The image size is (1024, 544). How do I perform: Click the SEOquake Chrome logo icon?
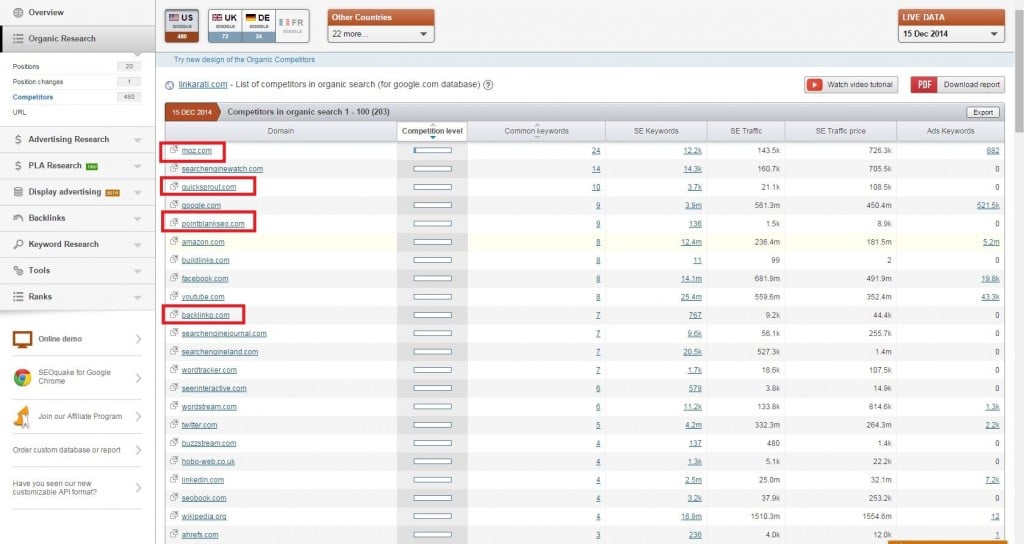click(x=22, y=377)
